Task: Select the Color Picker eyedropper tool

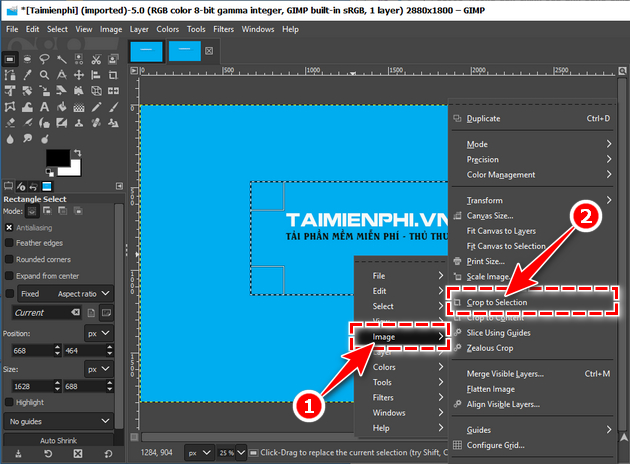Action: [27, 75]
